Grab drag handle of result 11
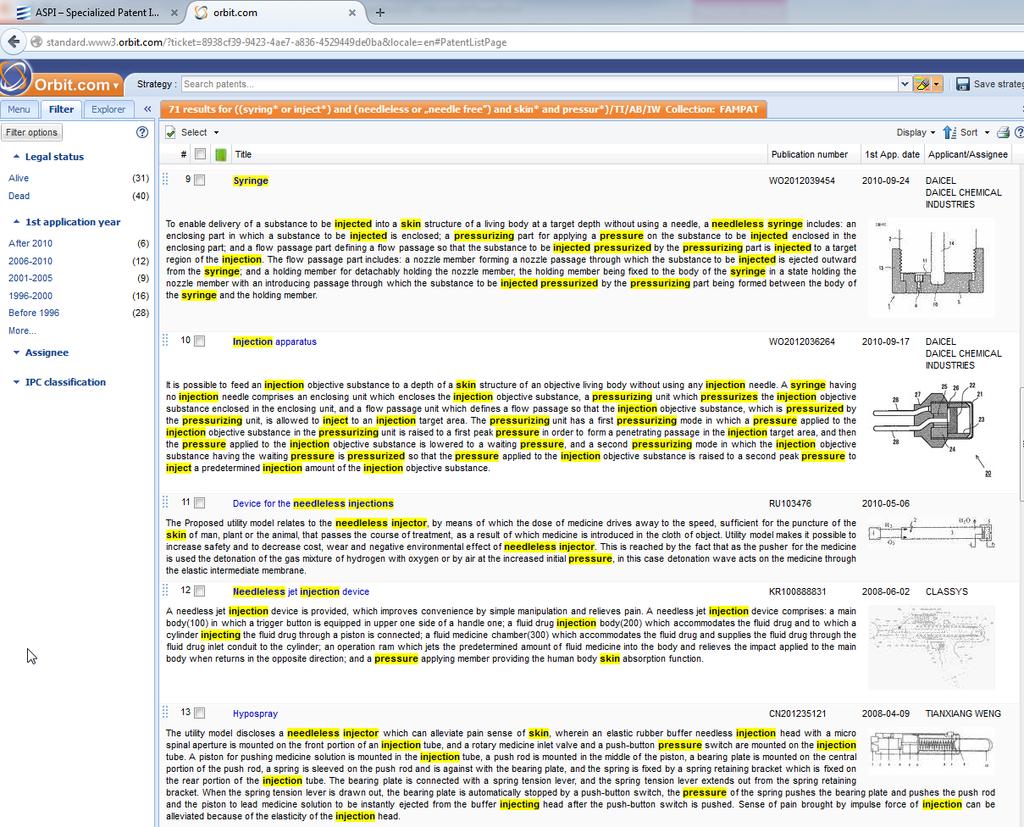The width and height of the screenshot is (1024, 827). (x=165, y=502)
